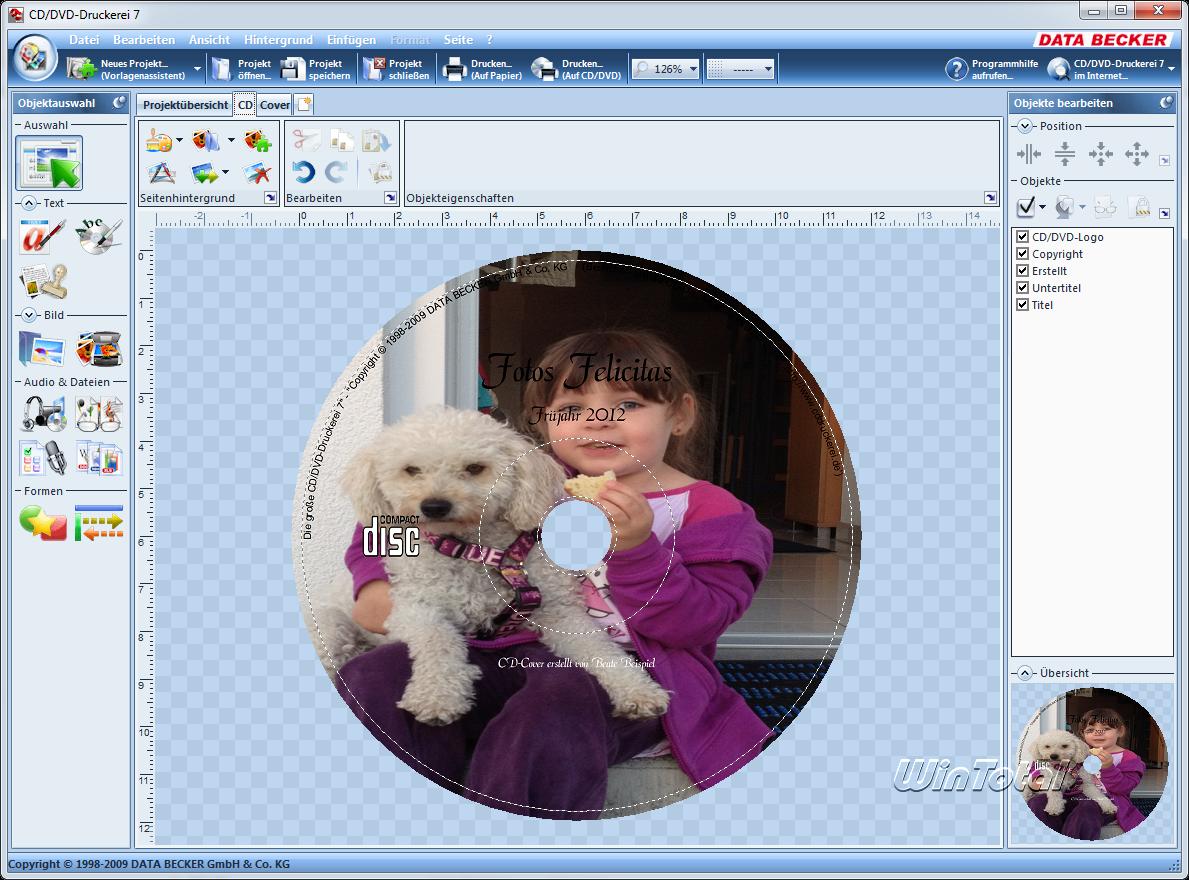Collapse the Übersicht section
The height and width of the screenshot is (880, 1189).
[1025, 673]
